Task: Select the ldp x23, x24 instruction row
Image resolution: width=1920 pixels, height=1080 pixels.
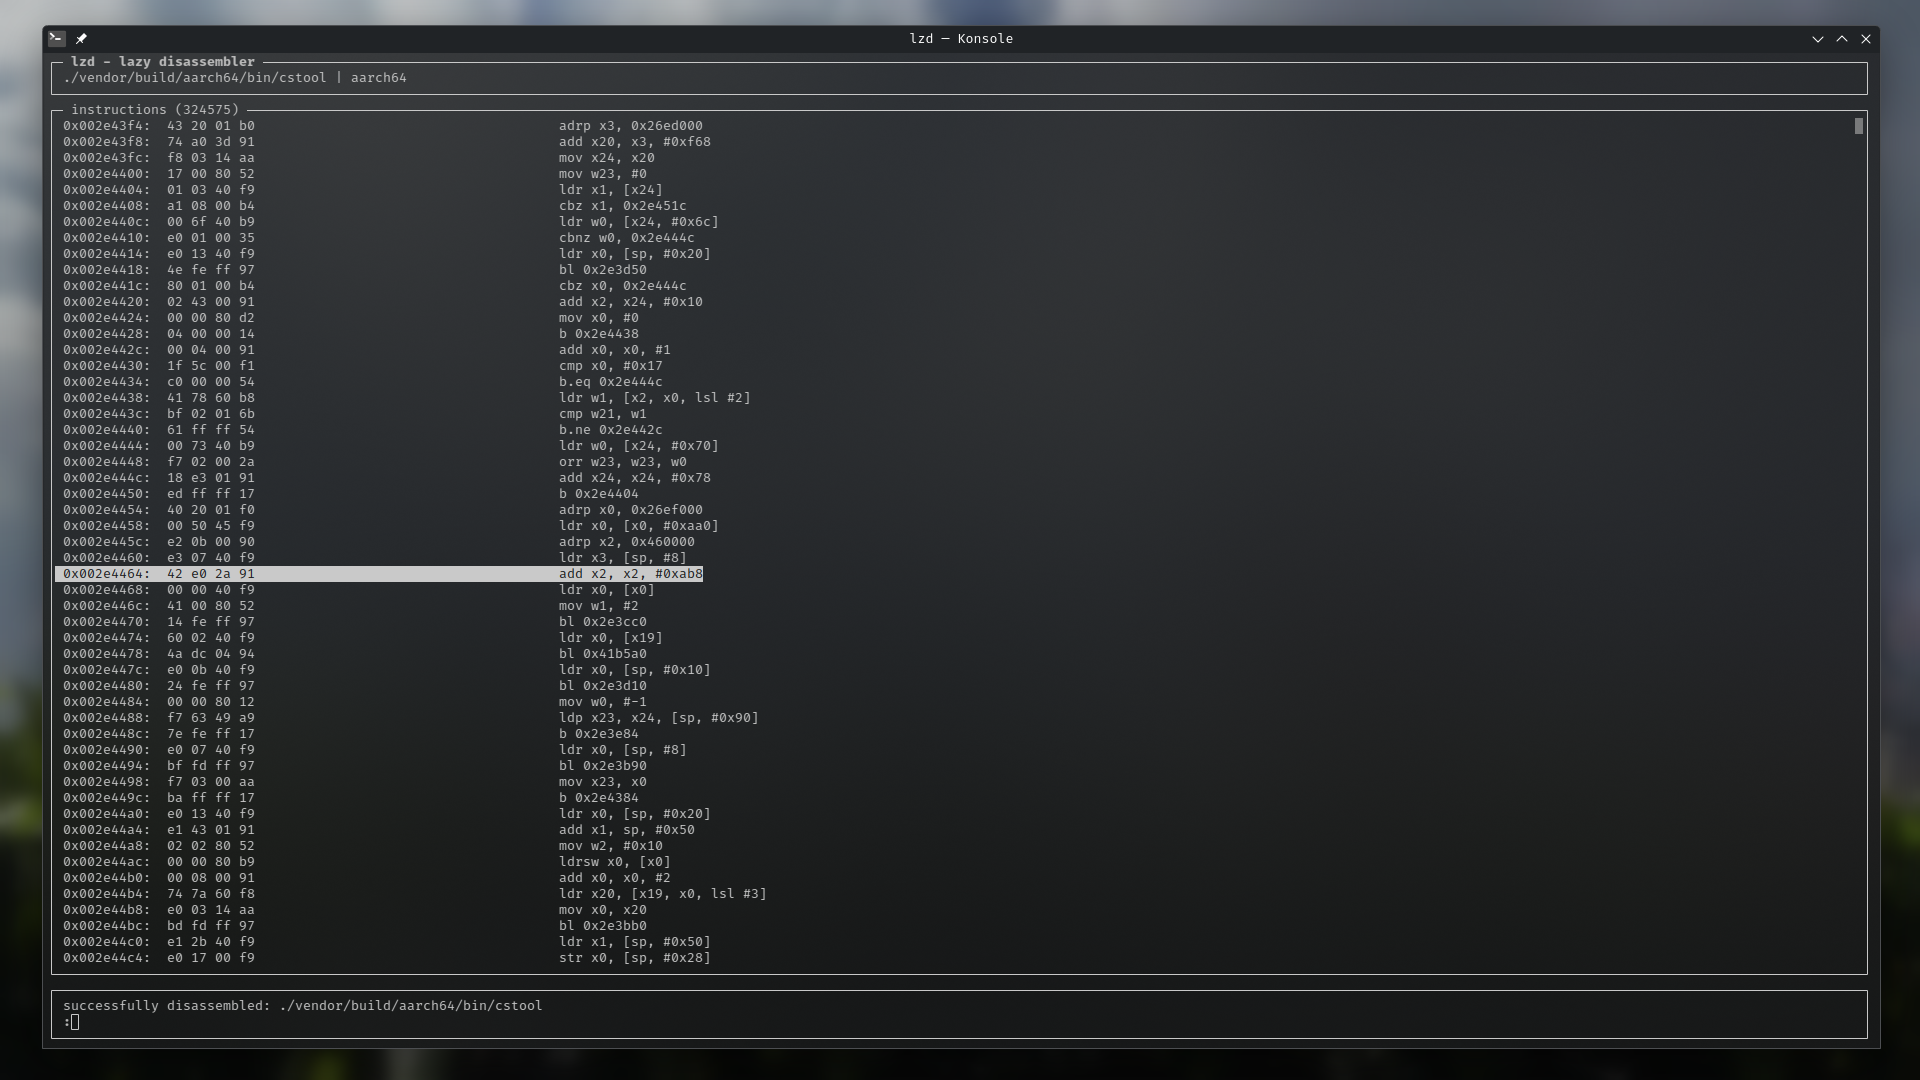Action: coord(658,718)
